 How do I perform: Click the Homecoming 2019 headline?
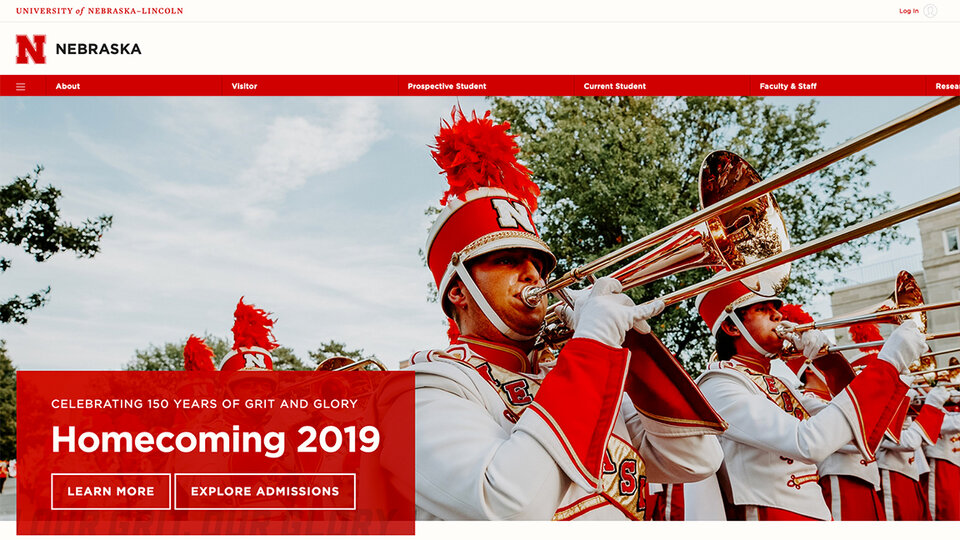click(216, 440)
